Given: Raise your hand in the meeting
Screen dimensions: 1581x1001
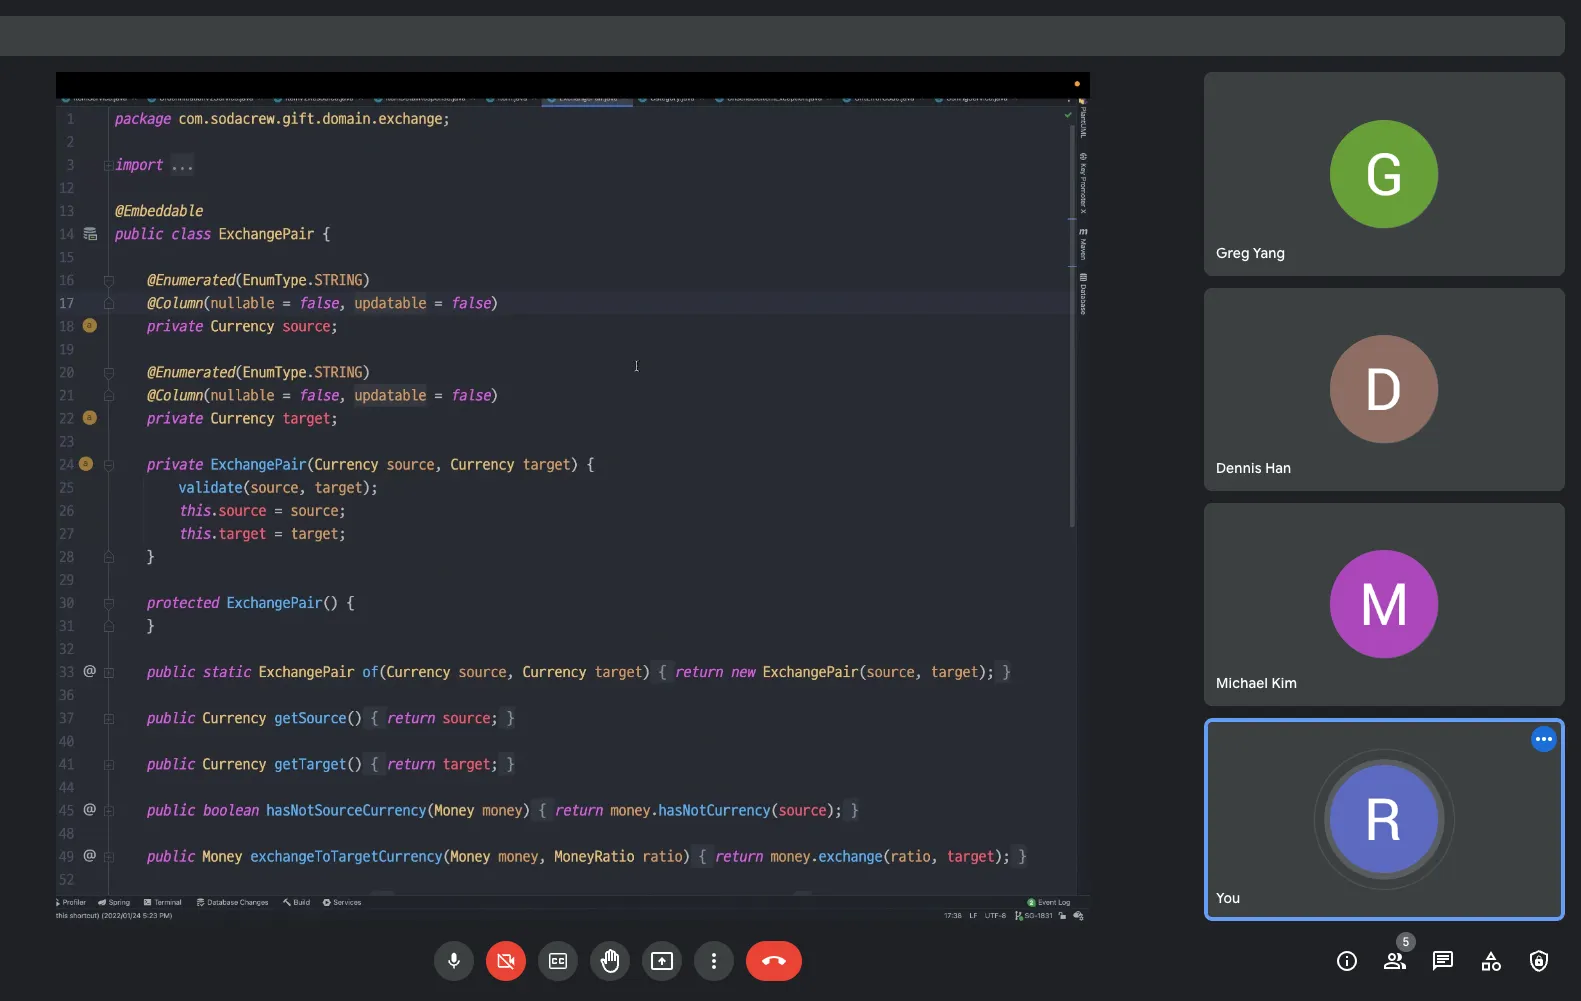Looking at the screenshot, I should [x=610, y=961].
